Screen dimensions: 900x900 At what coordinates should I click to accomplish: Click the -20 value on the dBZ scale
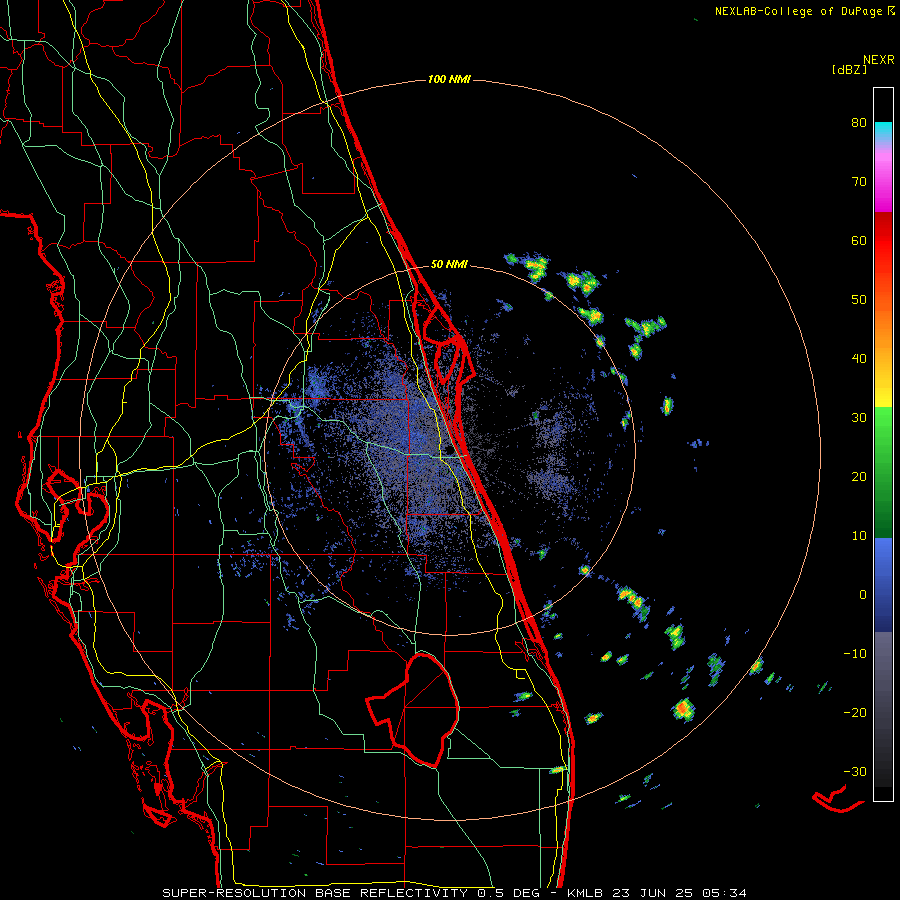[x=855, y=713]
